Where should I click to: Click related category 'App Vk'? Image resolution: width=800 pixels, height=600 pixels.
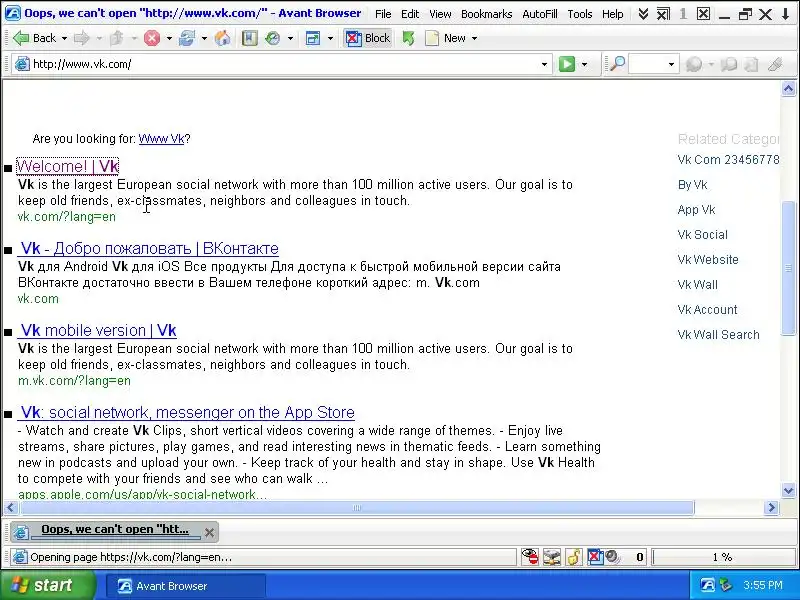696,210
